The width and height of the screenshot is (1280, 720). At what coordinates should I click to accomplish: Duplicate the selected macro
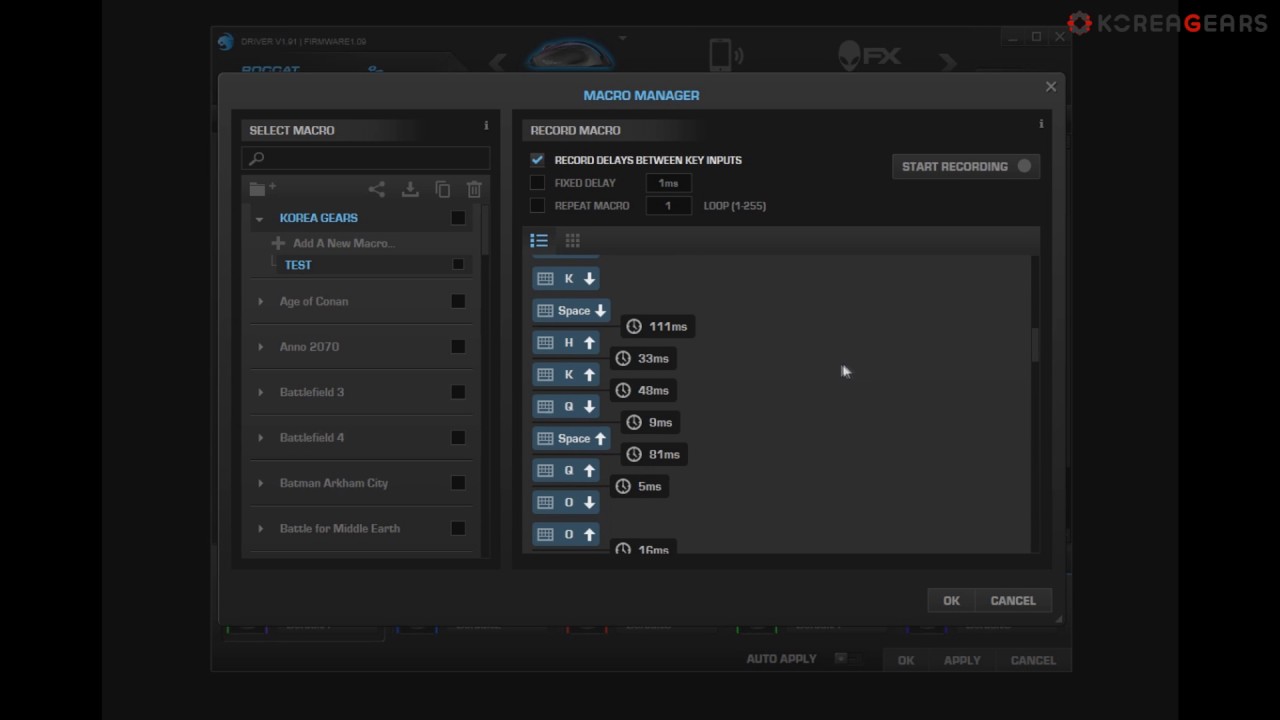click(x=443, y=189)
